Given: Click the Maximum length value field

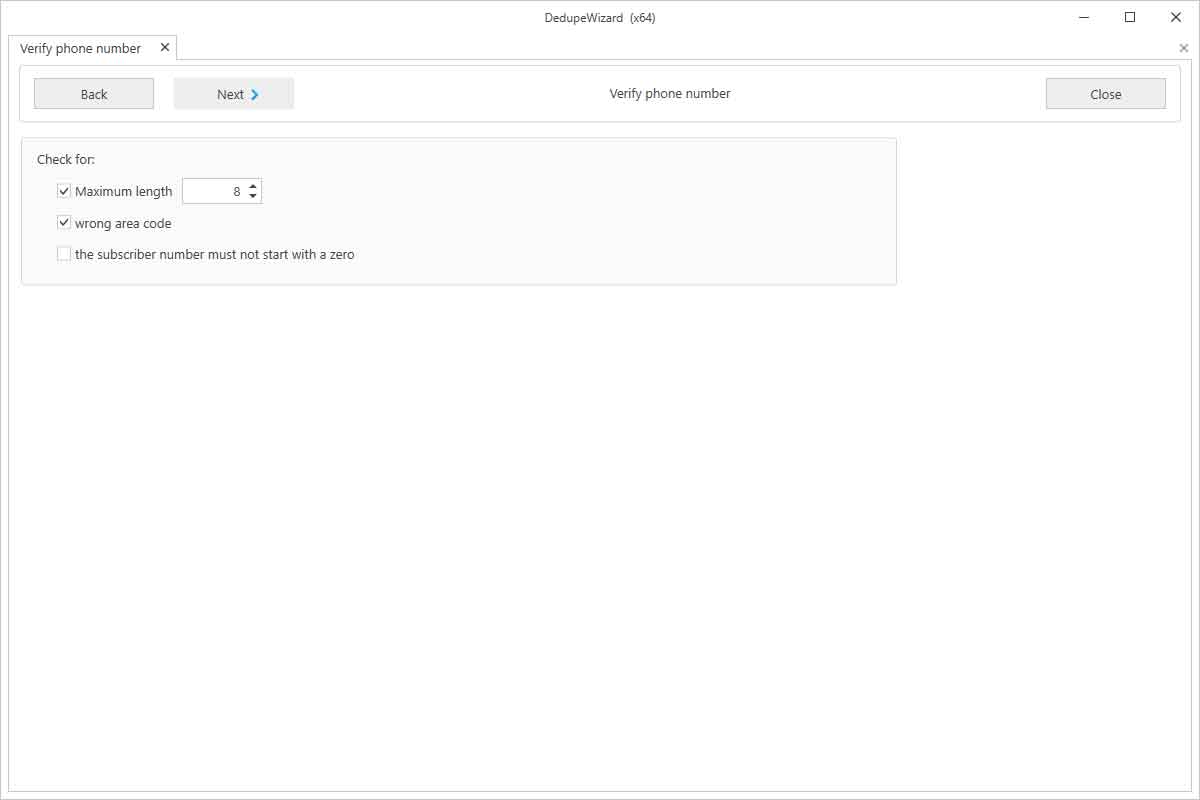Looking at the screenshot, I should (x=214, y=191).
